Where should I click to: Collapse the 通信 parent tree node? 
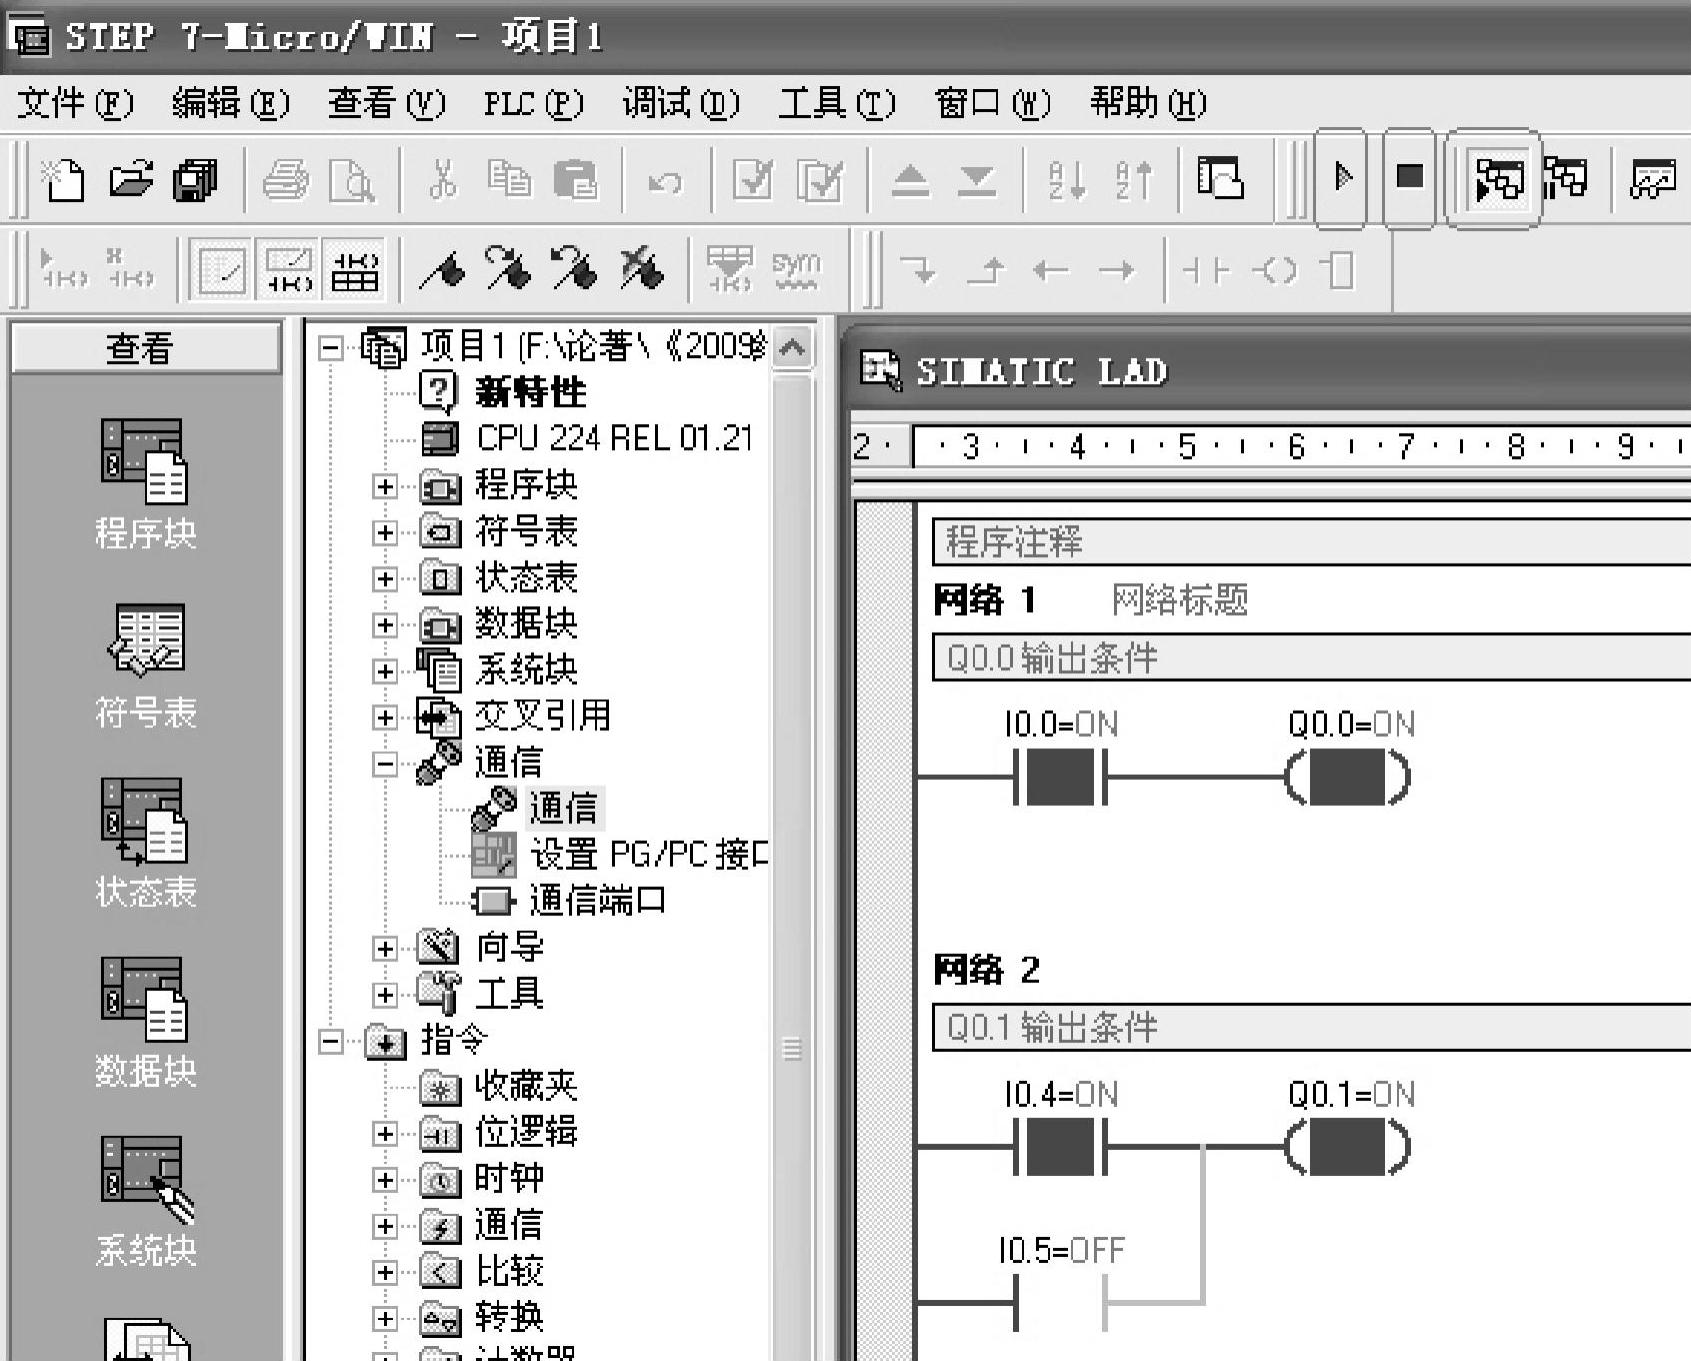pos(385,764)
